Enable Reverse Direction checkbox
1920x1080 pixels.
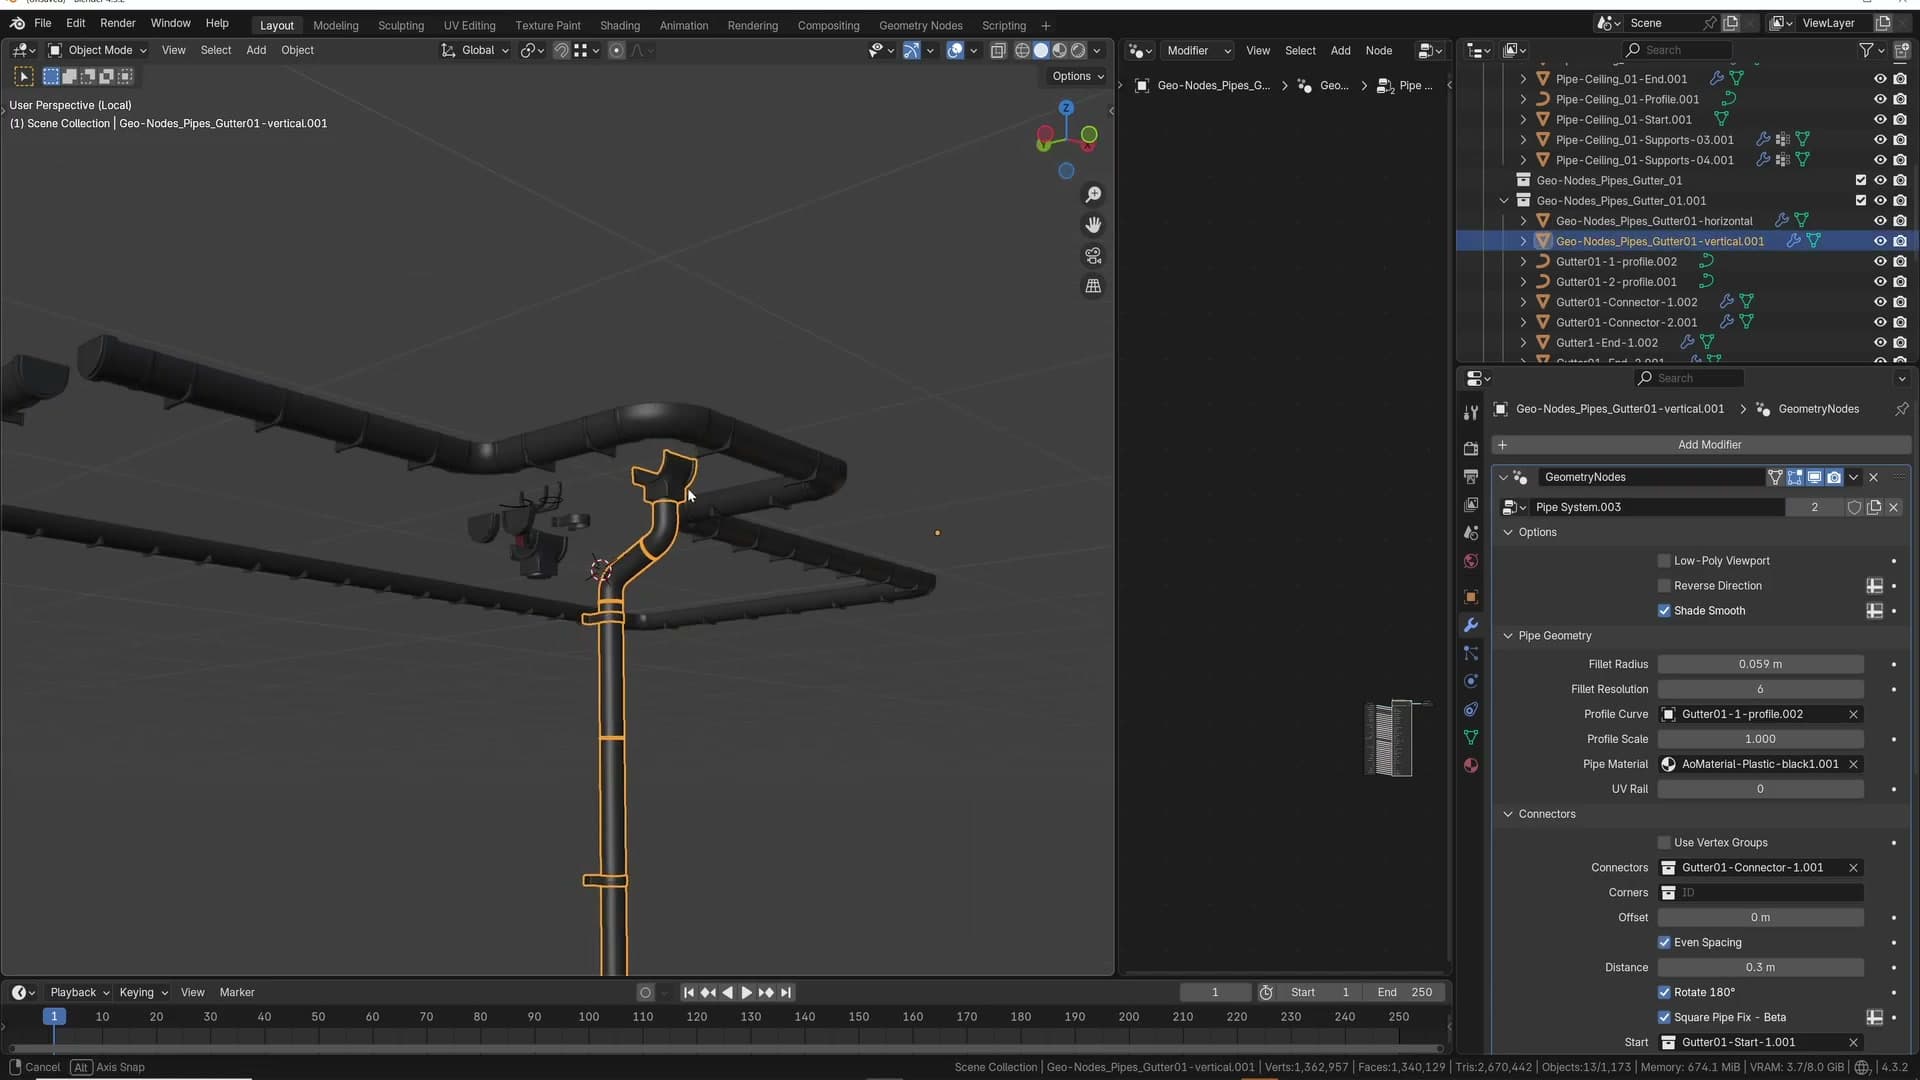[1664, 586]
